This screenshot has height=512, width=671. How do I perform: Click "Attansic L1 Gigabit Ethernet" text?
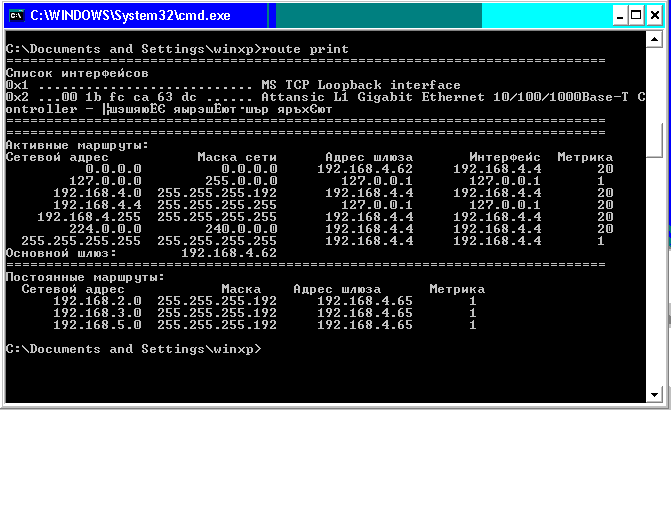(x=373, y=97)
